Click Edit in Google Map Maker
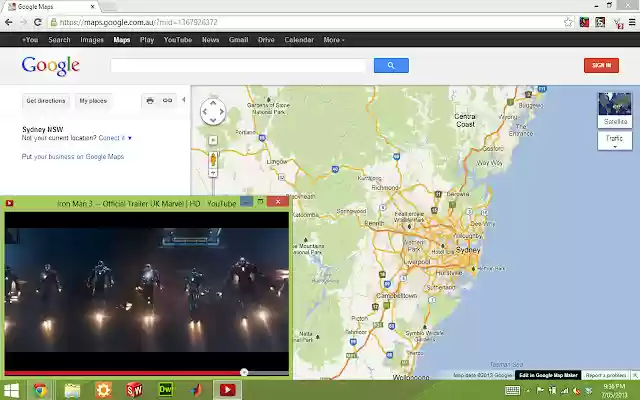 pyautogui.click(x=548, y=375)
